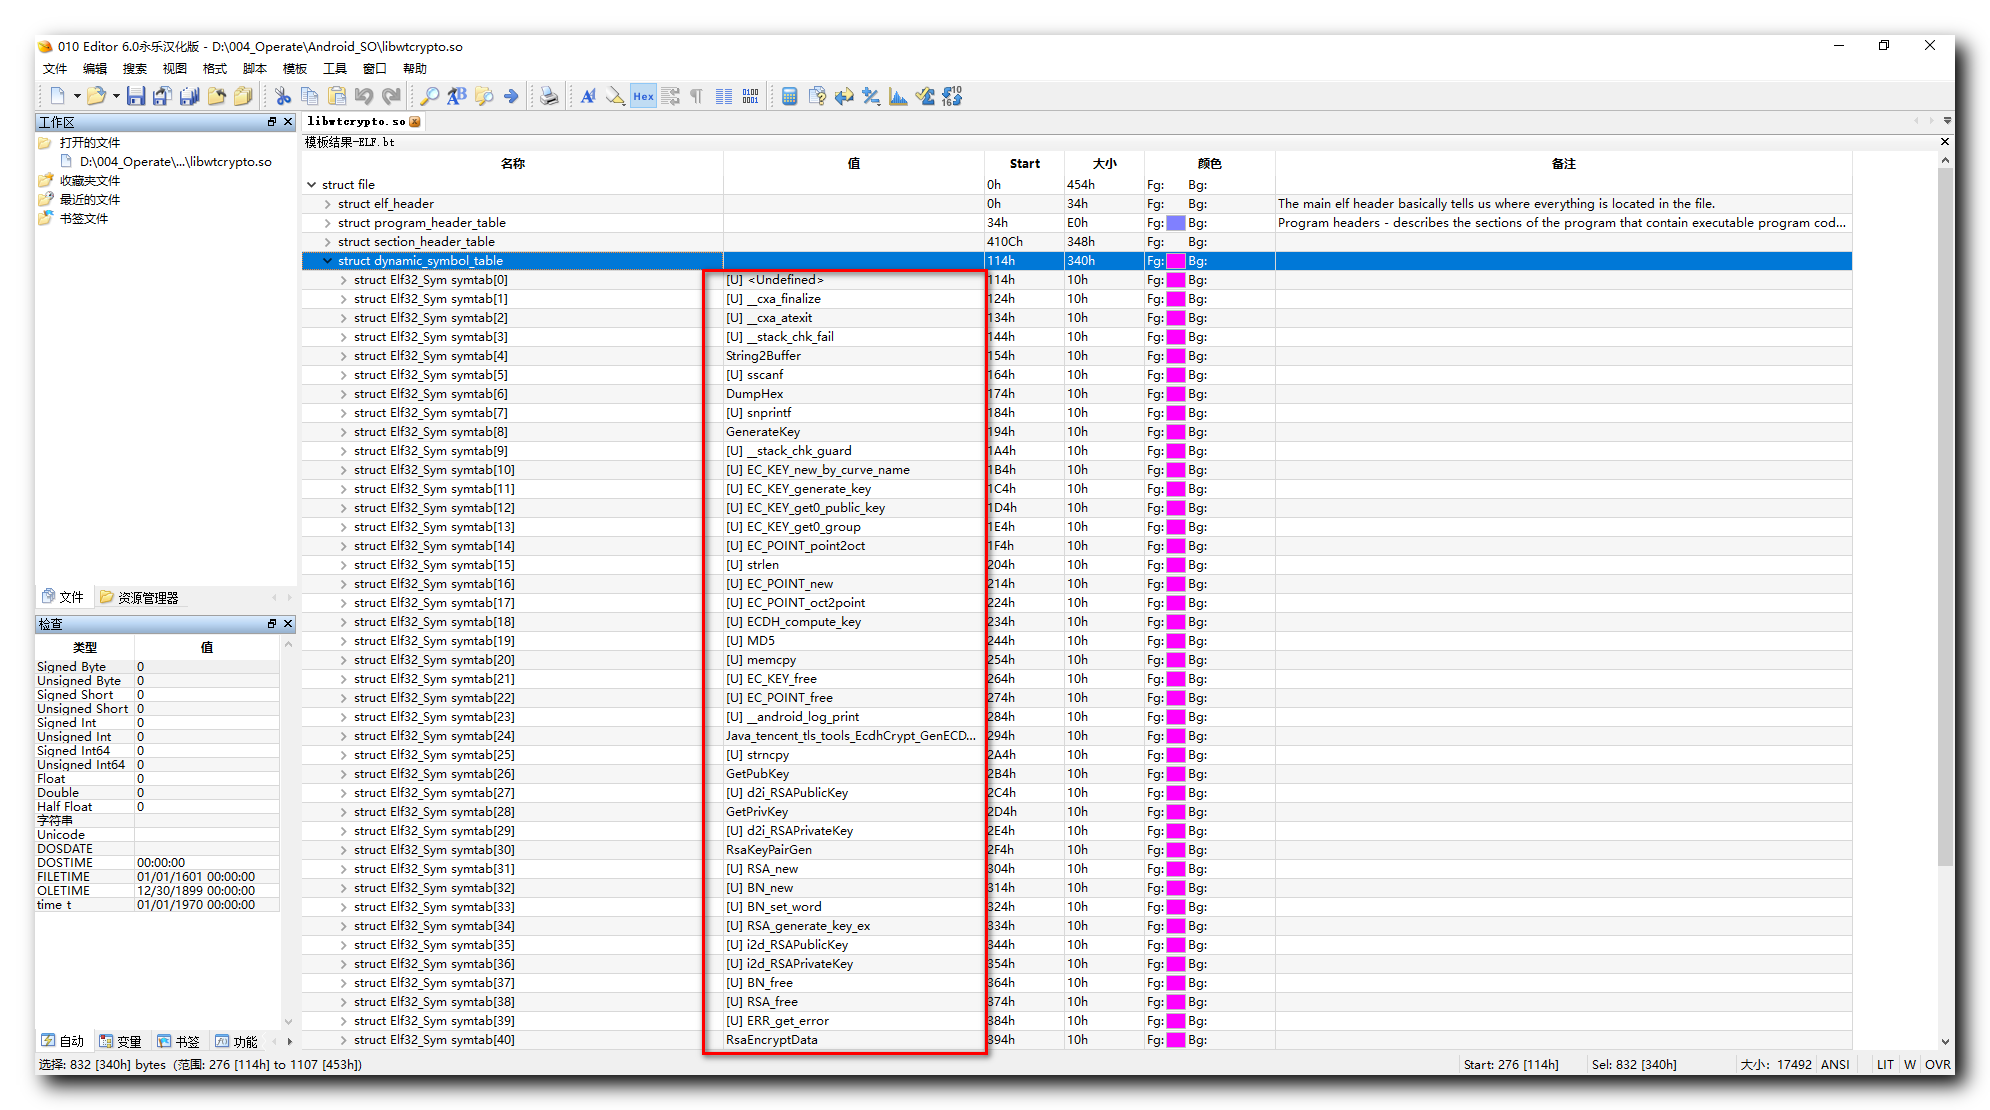1990x1110 pixels.
Task: Click the 名称 column header
Action: coord(512,163)
